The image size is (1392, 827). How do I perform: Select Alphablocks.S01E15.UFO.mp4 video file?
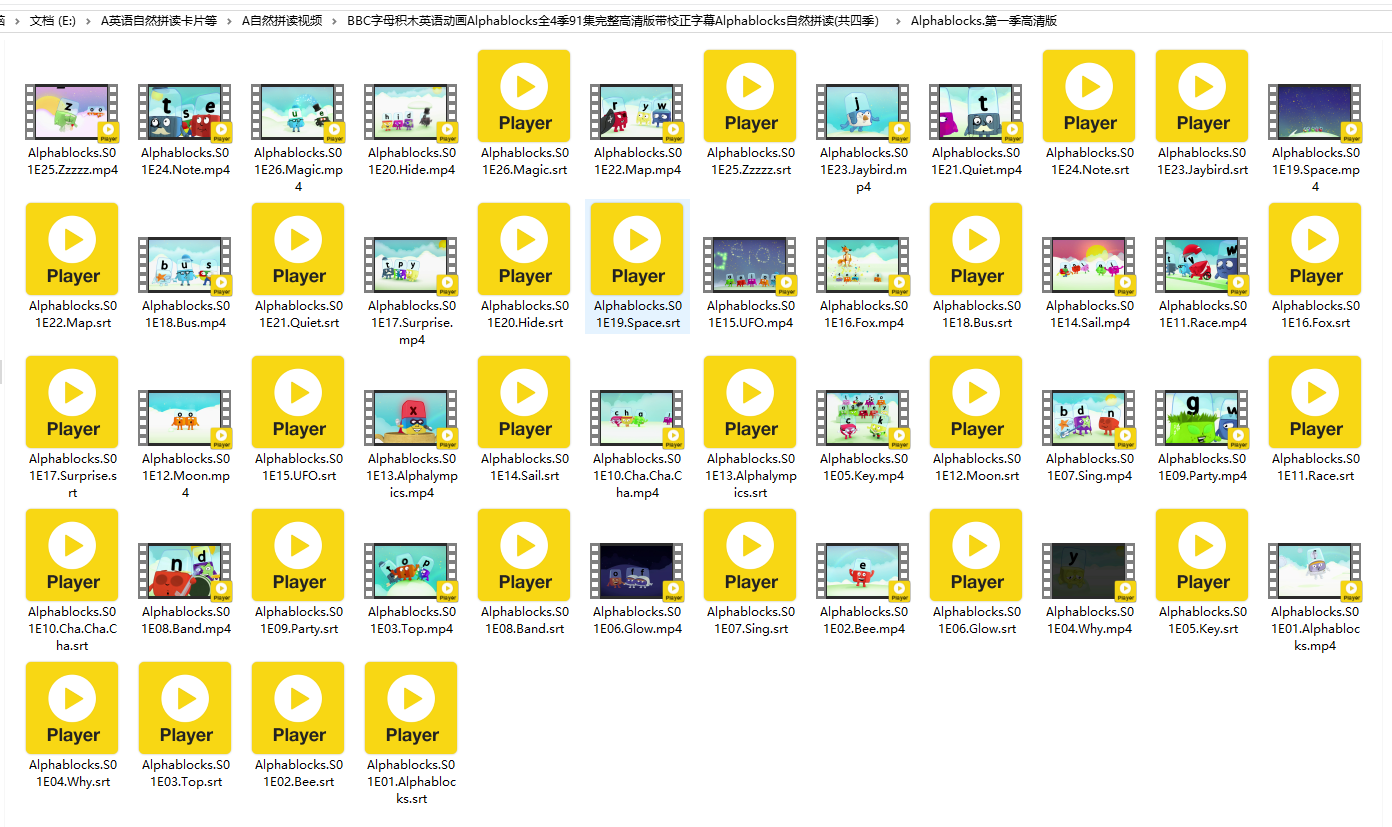click(750, 264)
